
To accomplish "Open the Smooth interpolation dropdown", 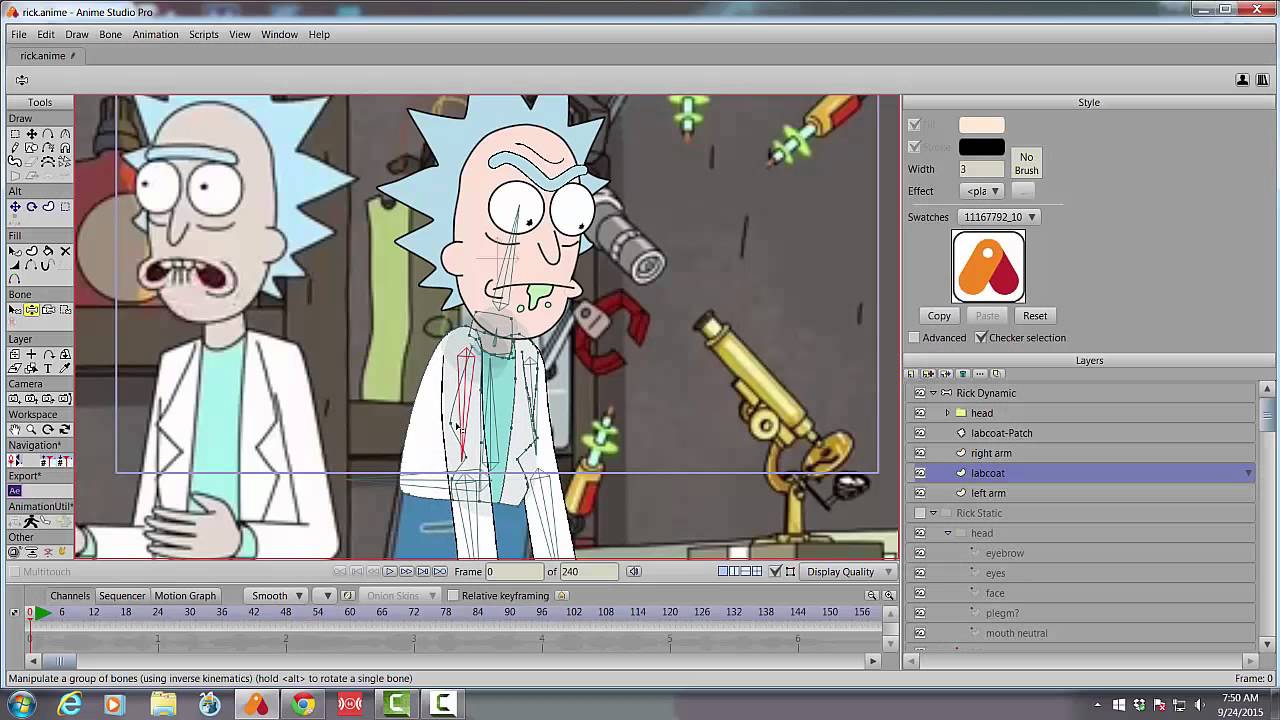I will (x=277, y=596).
